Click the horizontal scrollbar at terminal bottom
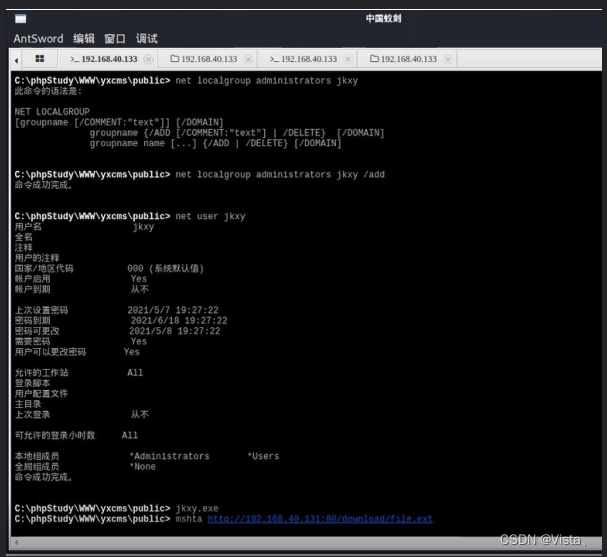This screenshot has height=557, width=607. coord(306,542)
